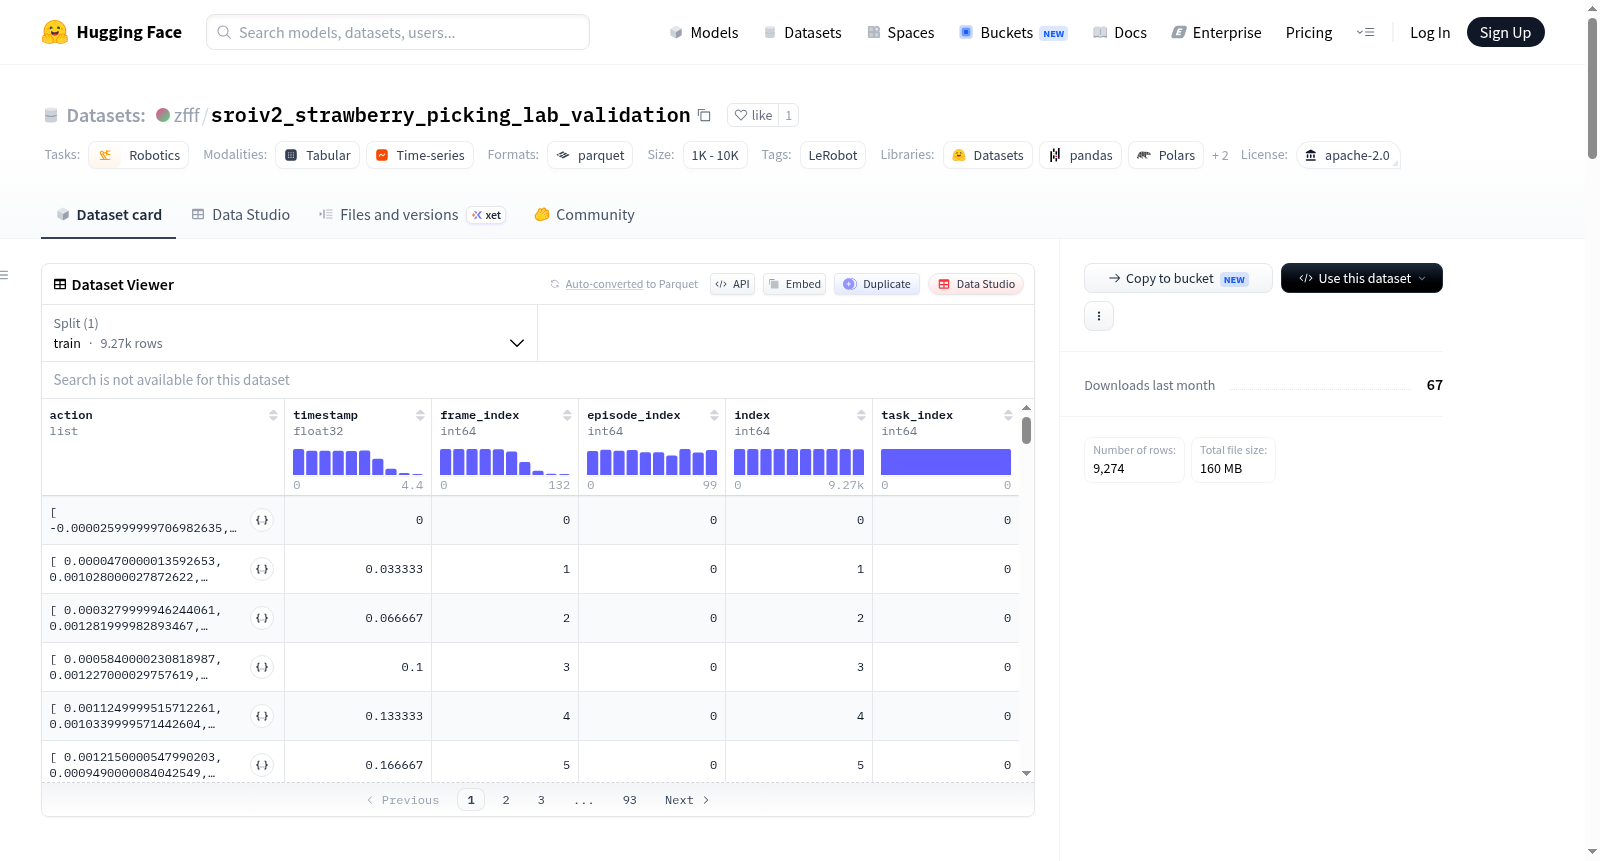
Task: Click the search models, datasets, users field
Action: pos(398,32)
